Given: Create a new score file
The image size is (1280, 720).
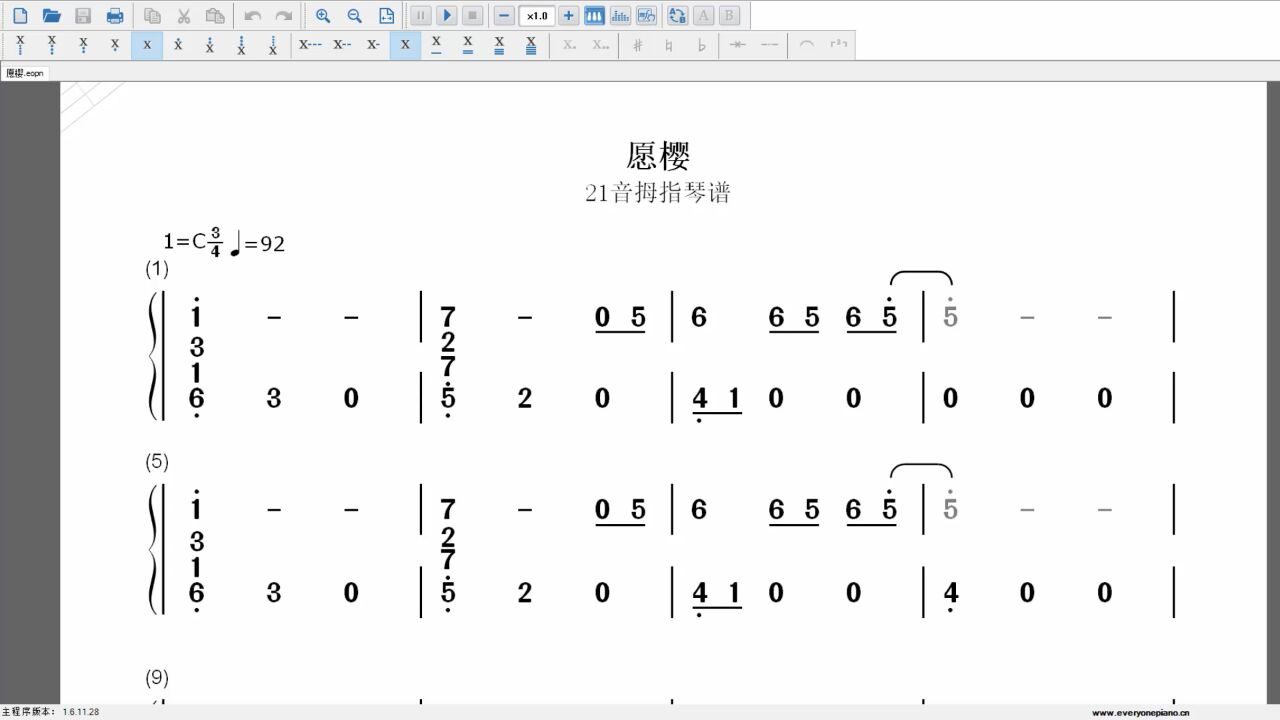Looking at the screenshot, I should 20,15.
